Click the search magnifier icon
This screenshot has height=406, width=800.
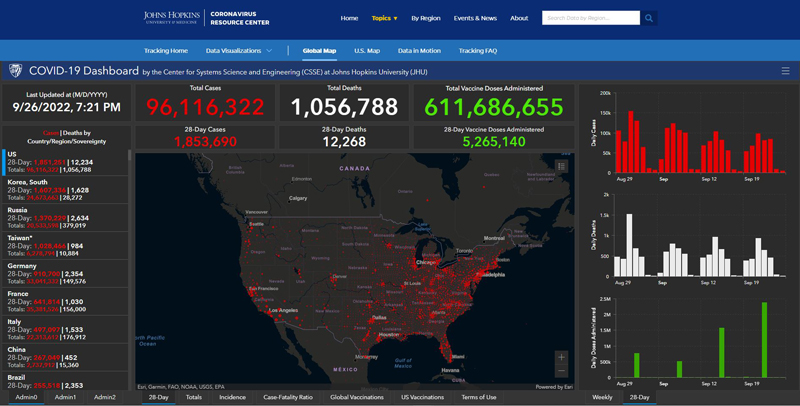point(649,18)
